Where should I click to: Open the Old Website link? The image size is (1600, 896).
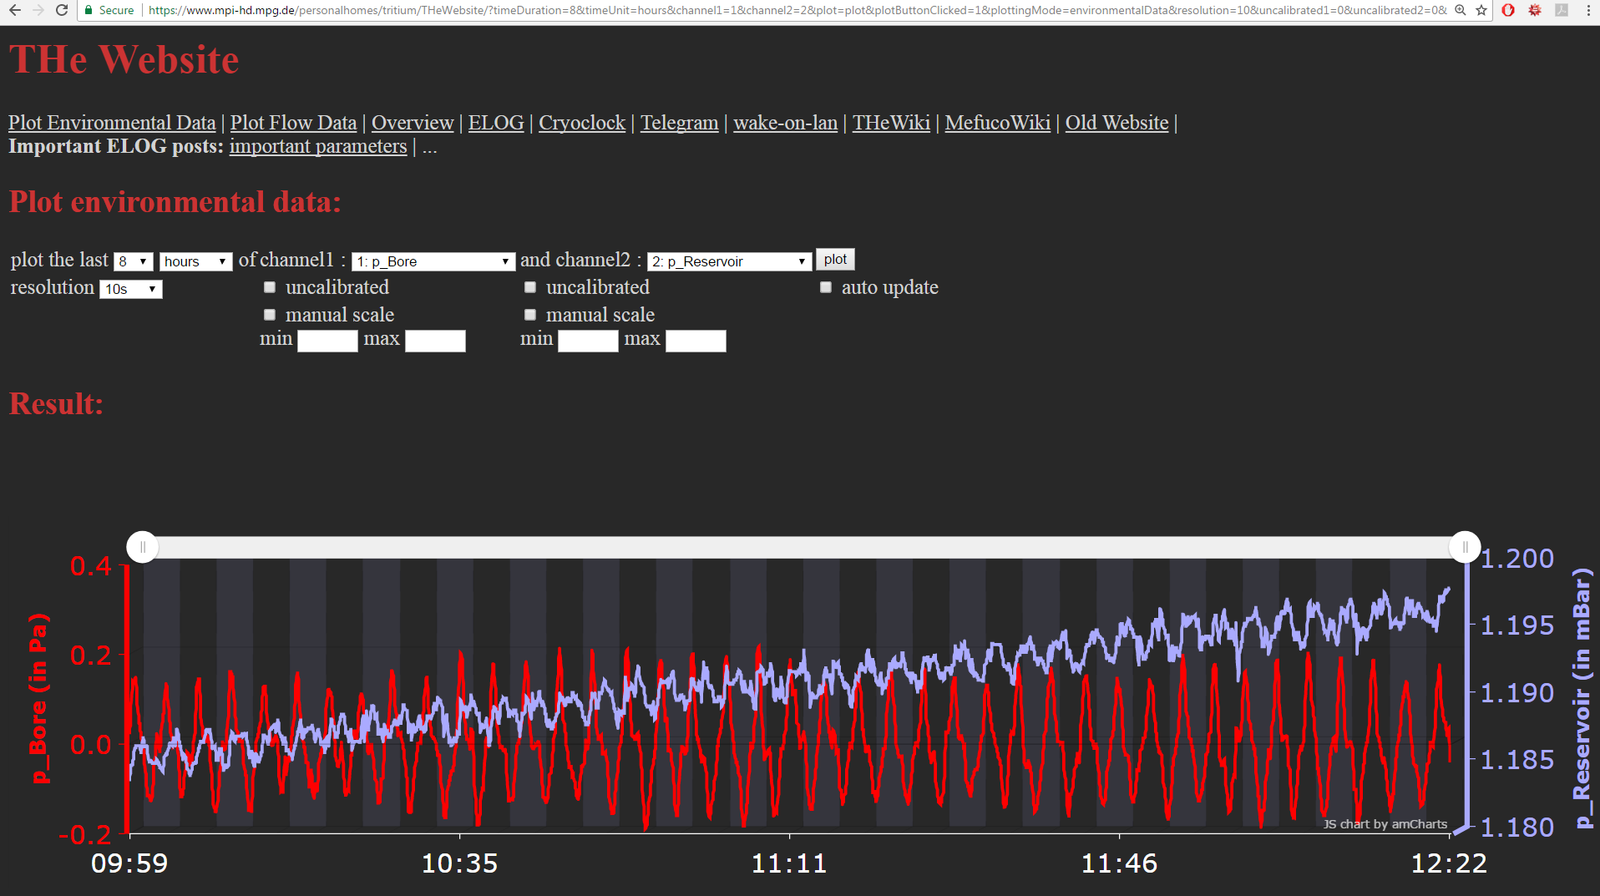1116,122
